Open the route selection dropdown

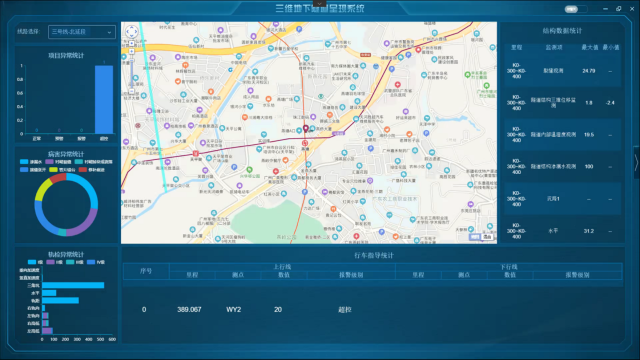click(82, 32)
